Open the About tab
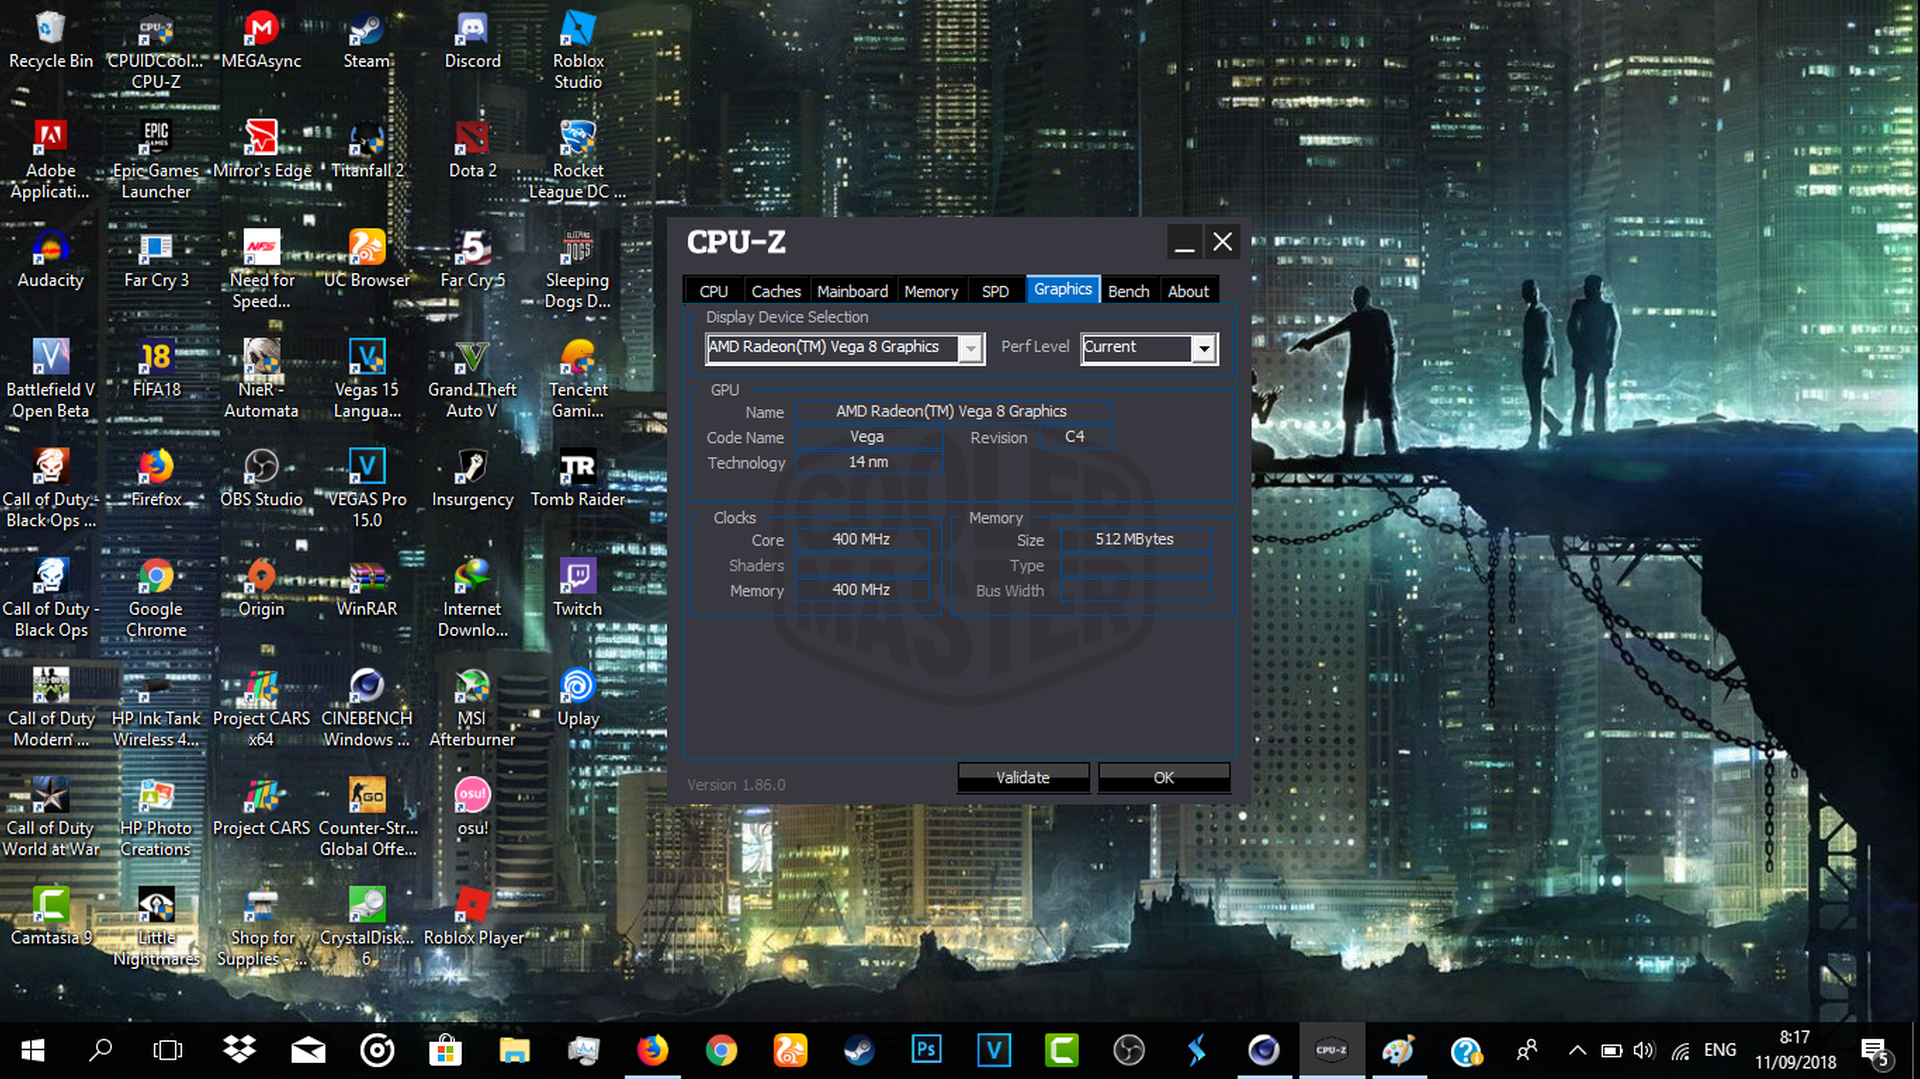This screenshot has height=1079, width=1920. (x=1188, y=291)
